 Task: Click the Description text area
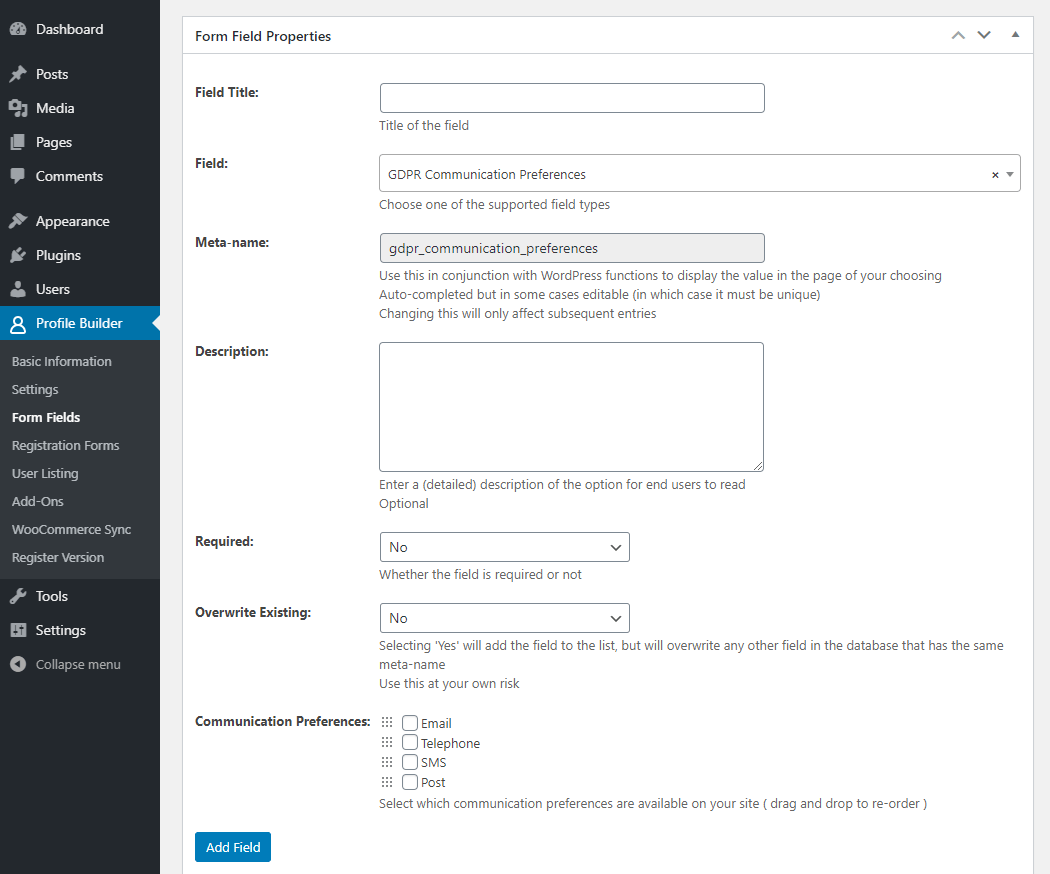point(571,407)
